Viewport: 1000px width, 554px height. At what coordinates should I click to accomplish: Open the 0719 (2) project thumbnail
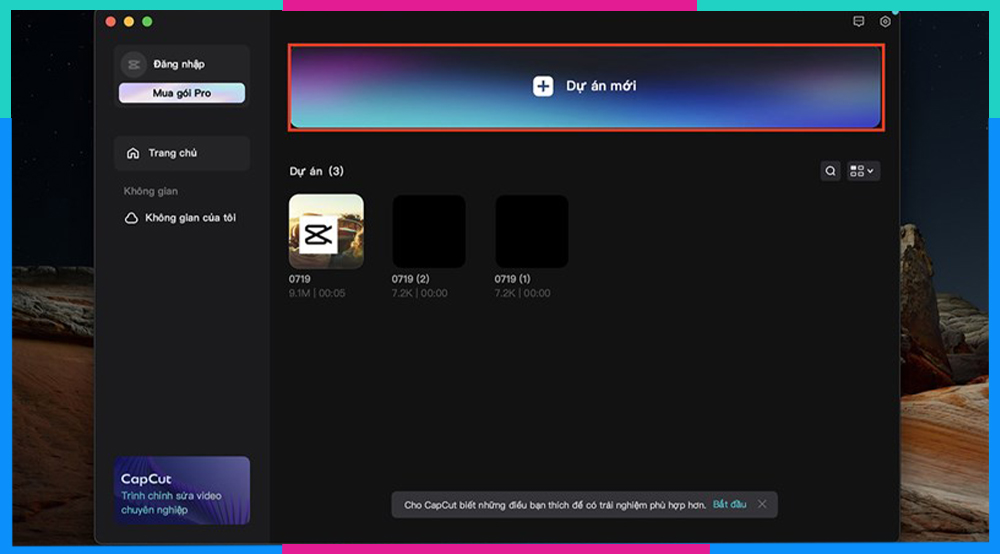point(428,231)
